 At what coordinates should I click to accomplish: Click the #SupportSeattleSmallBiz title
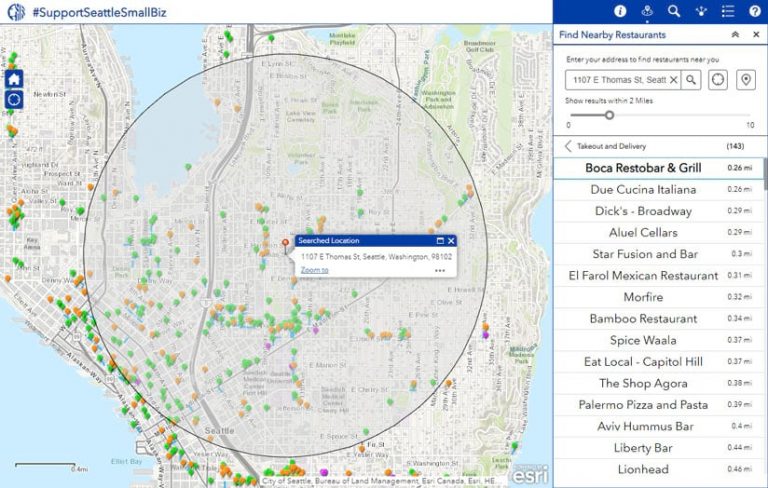point(99,12)
